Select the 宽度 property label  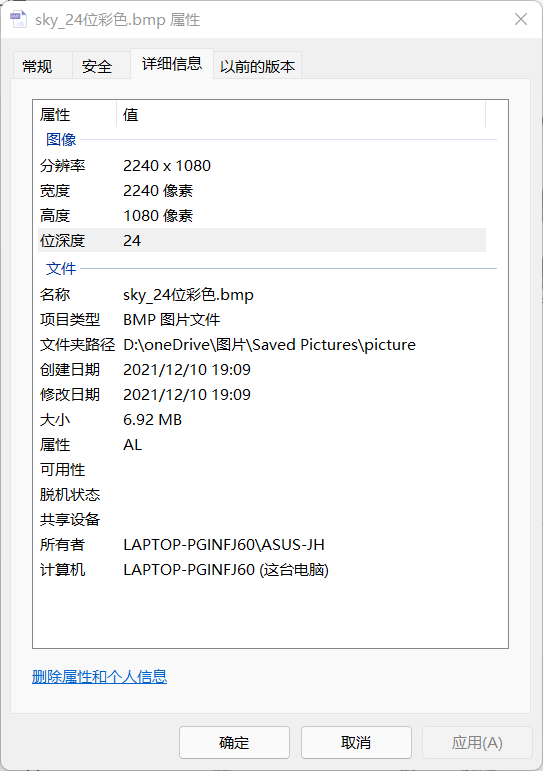[x=55, y=191]
